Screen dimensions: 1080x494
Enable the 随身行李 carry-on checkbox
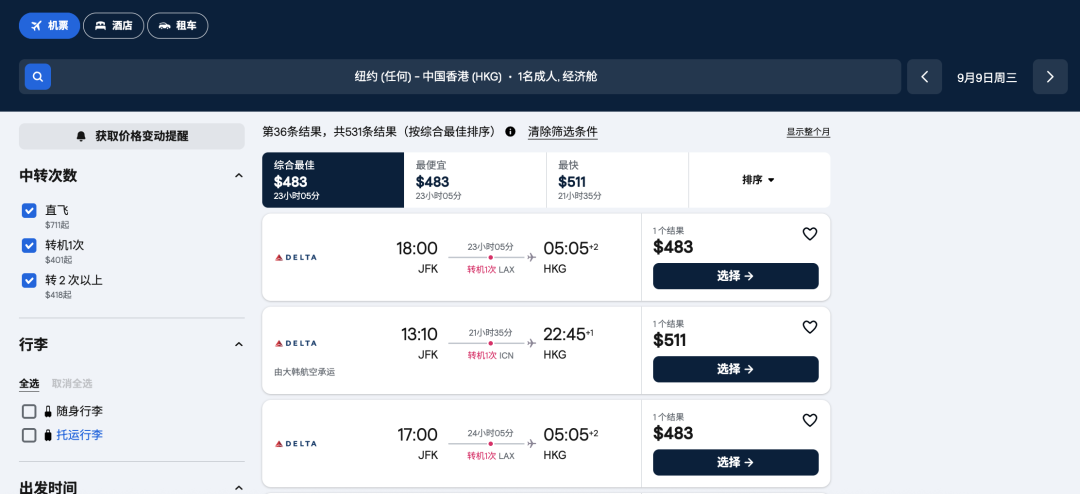click(29, 411)
